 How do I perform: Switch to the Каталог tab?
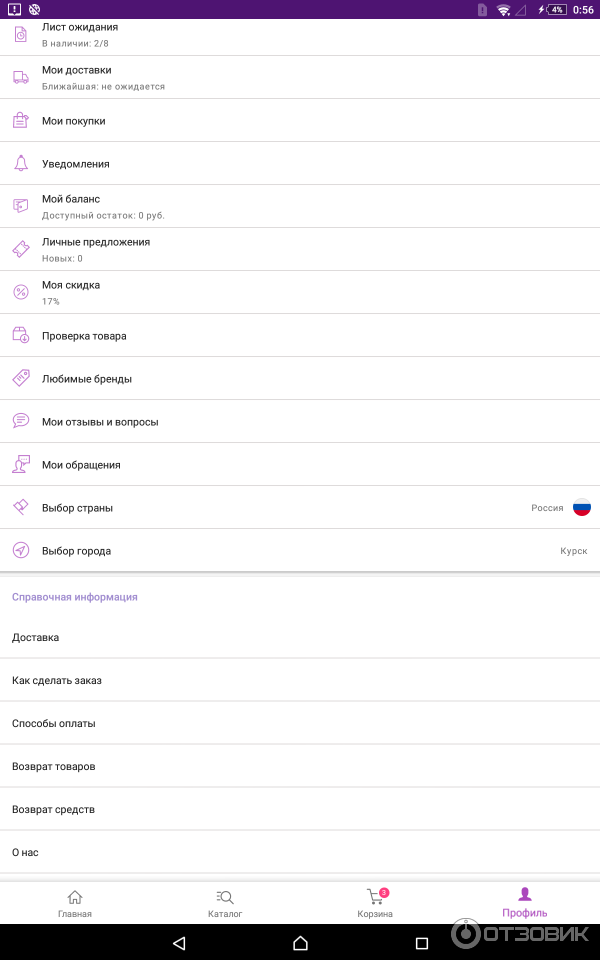(225, 903)
